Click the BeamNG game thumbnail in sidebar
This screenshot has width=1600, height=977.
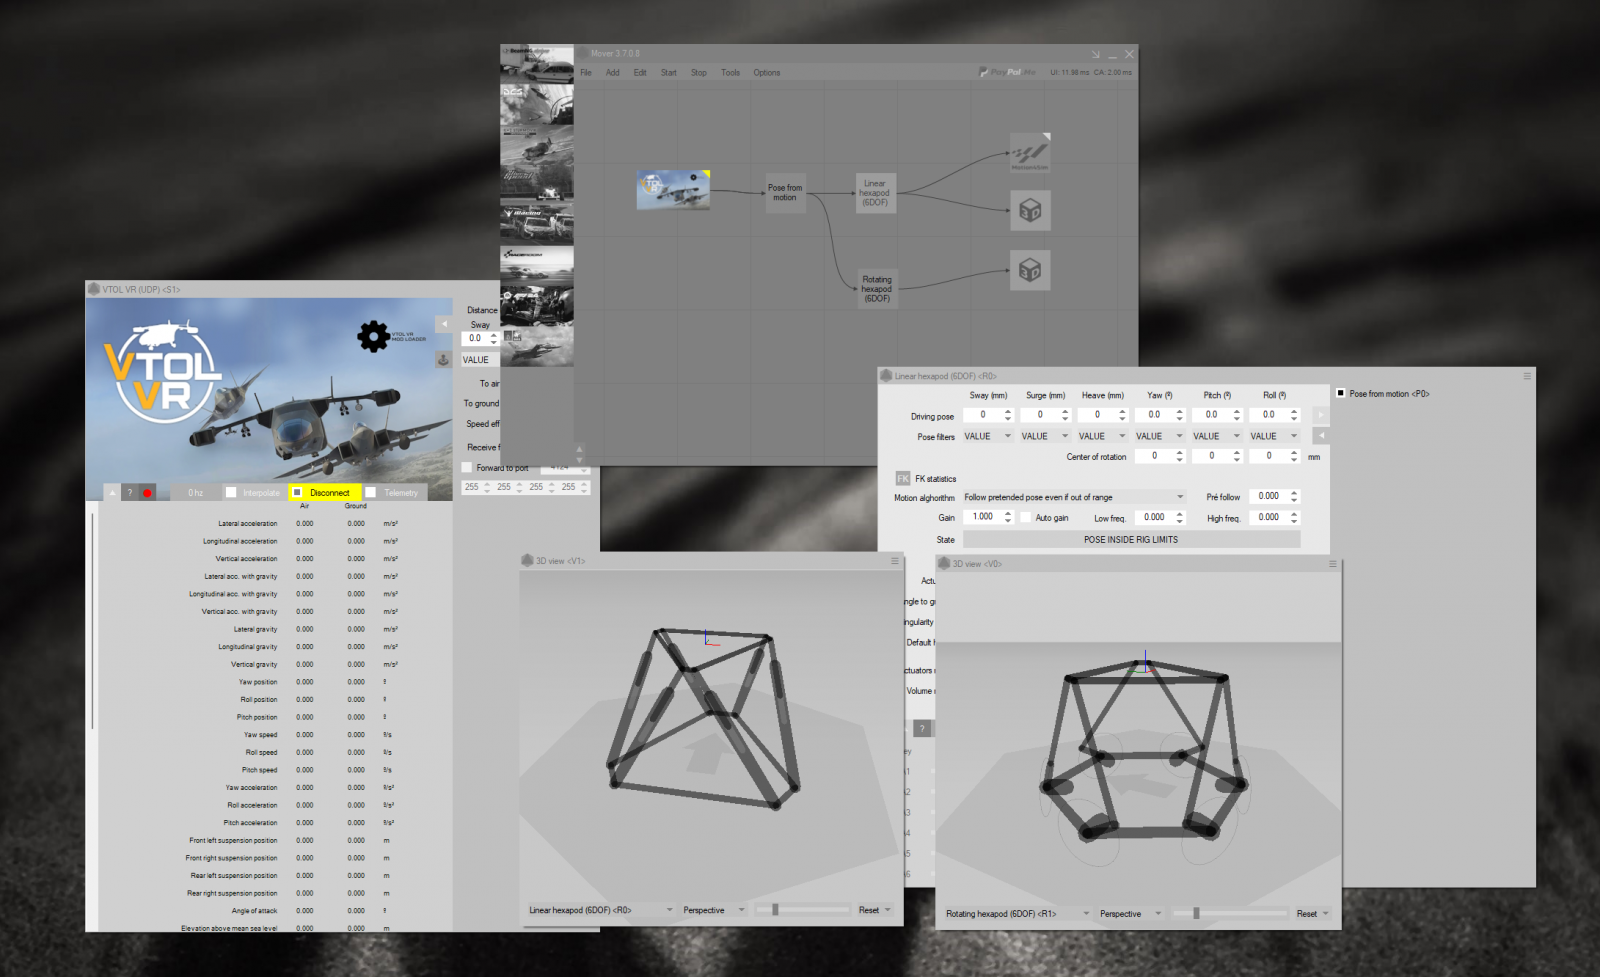coord(537,64)
